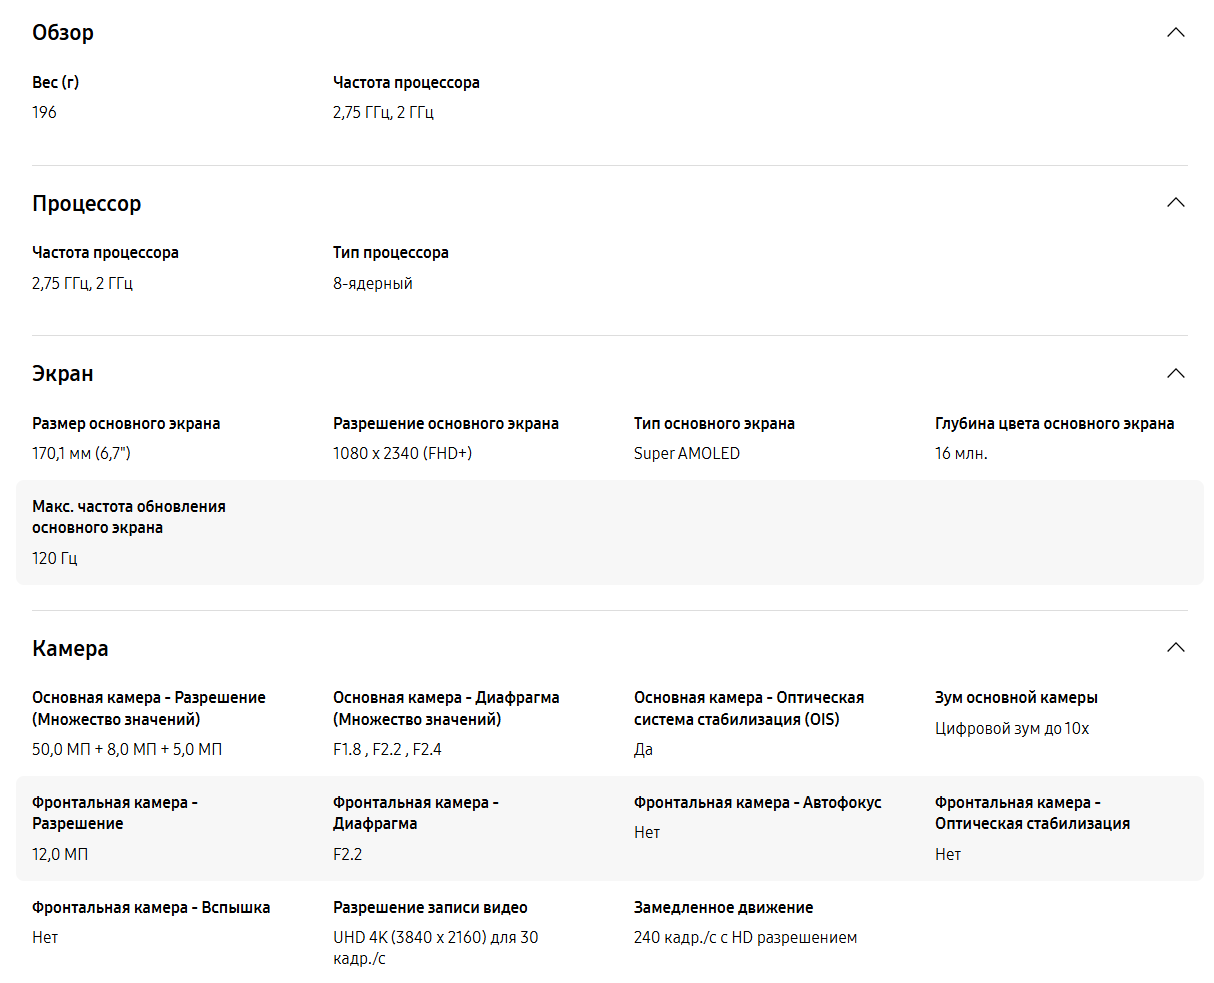Click the Процессор section heading
The width and height of the screenshot is (1214, 983).
click(x=87, y=204)
